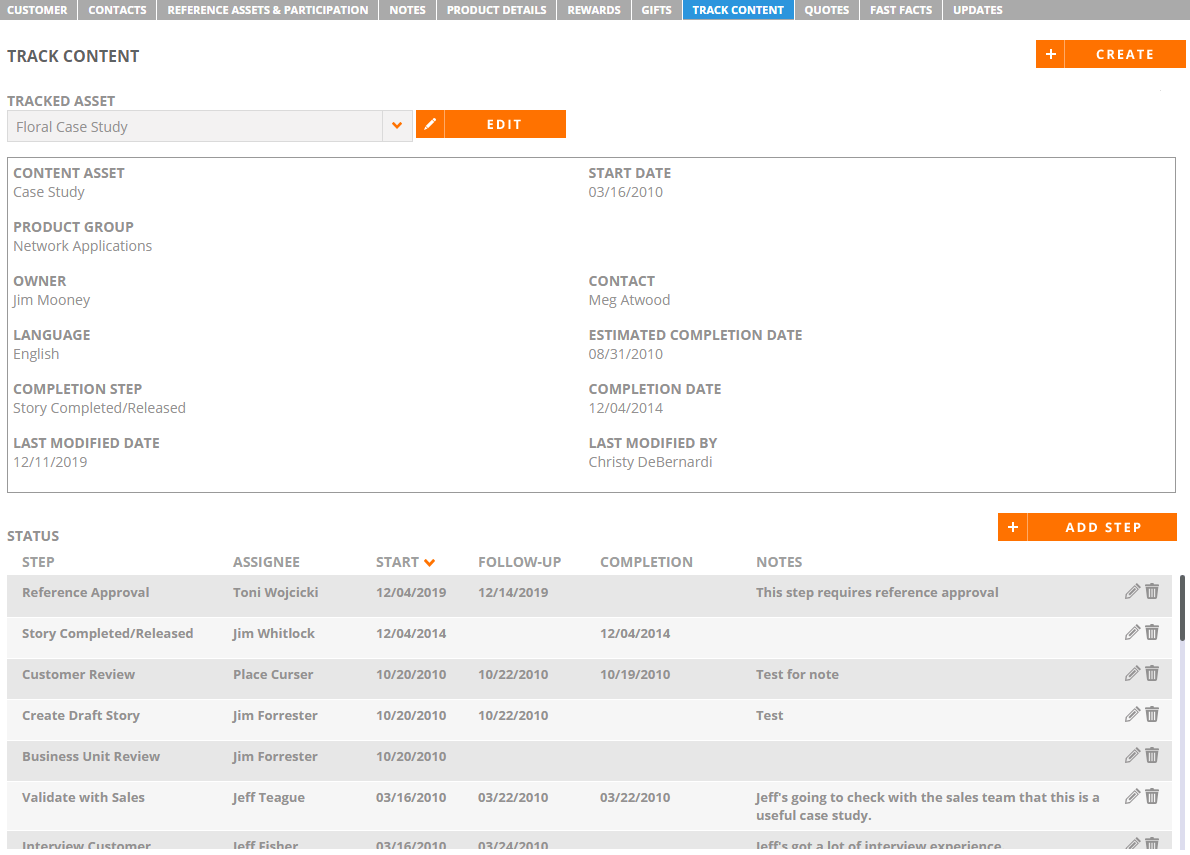Image resolution: width=1190 pixels, height=855 pixels.
Task: Edit the Reference Approval step
Action: [x=1132, y=592]
